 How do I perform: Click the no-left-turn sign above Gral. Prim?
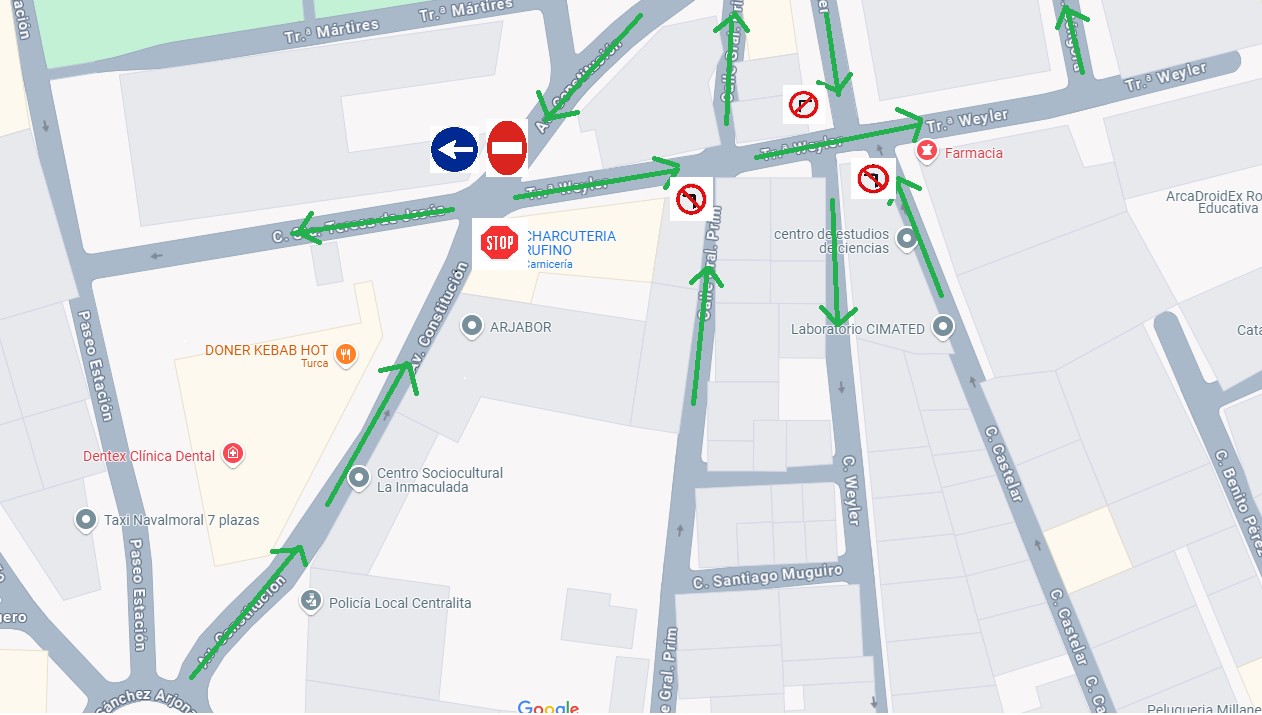point(691,199)
